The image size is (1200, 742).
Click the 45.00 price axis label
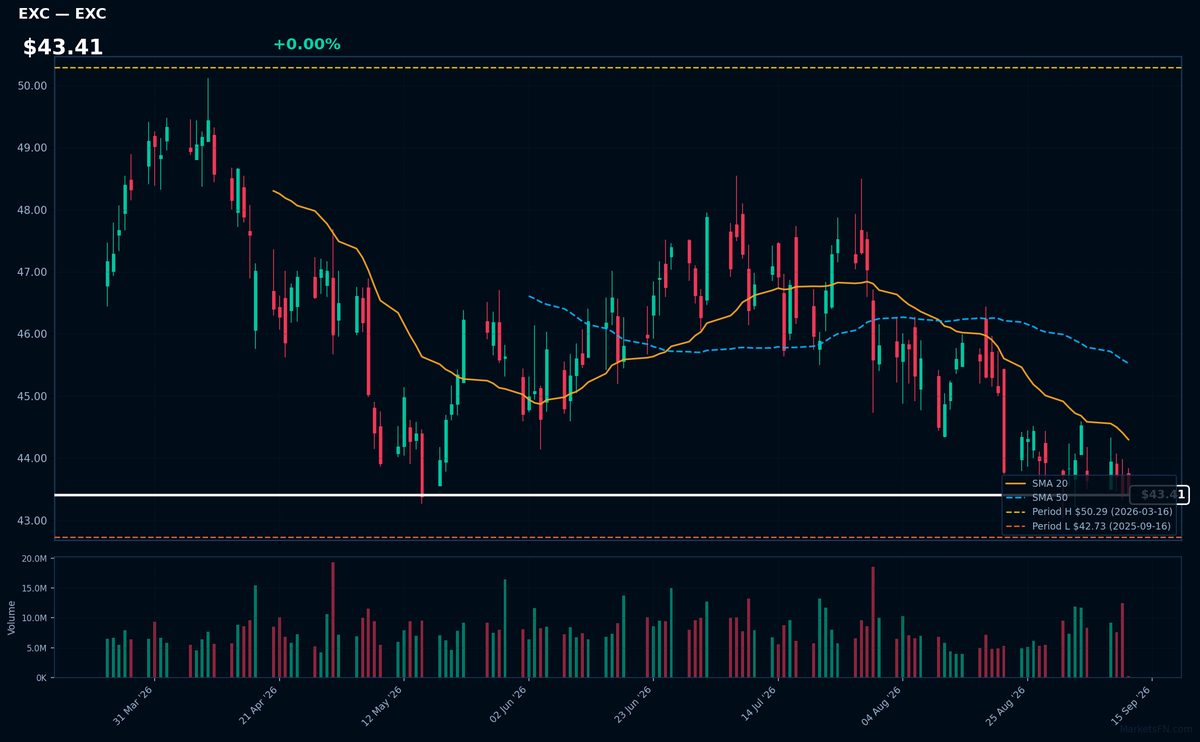(x=33, y=396)
